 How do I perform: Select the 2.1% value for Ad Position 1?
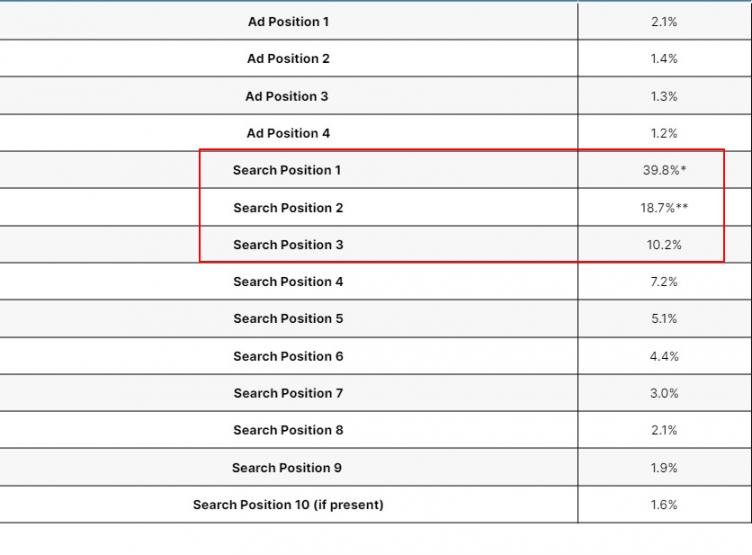664,22
